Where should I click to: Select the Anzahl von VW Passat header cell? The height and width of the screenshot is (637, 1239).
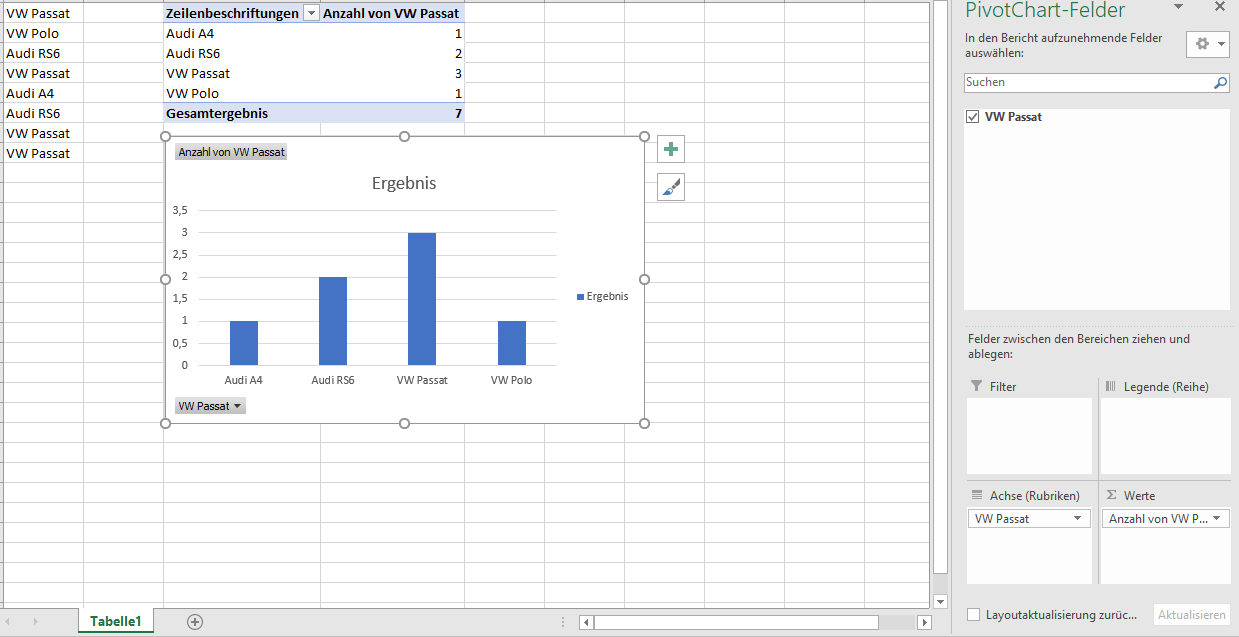(x=392, y=13)
